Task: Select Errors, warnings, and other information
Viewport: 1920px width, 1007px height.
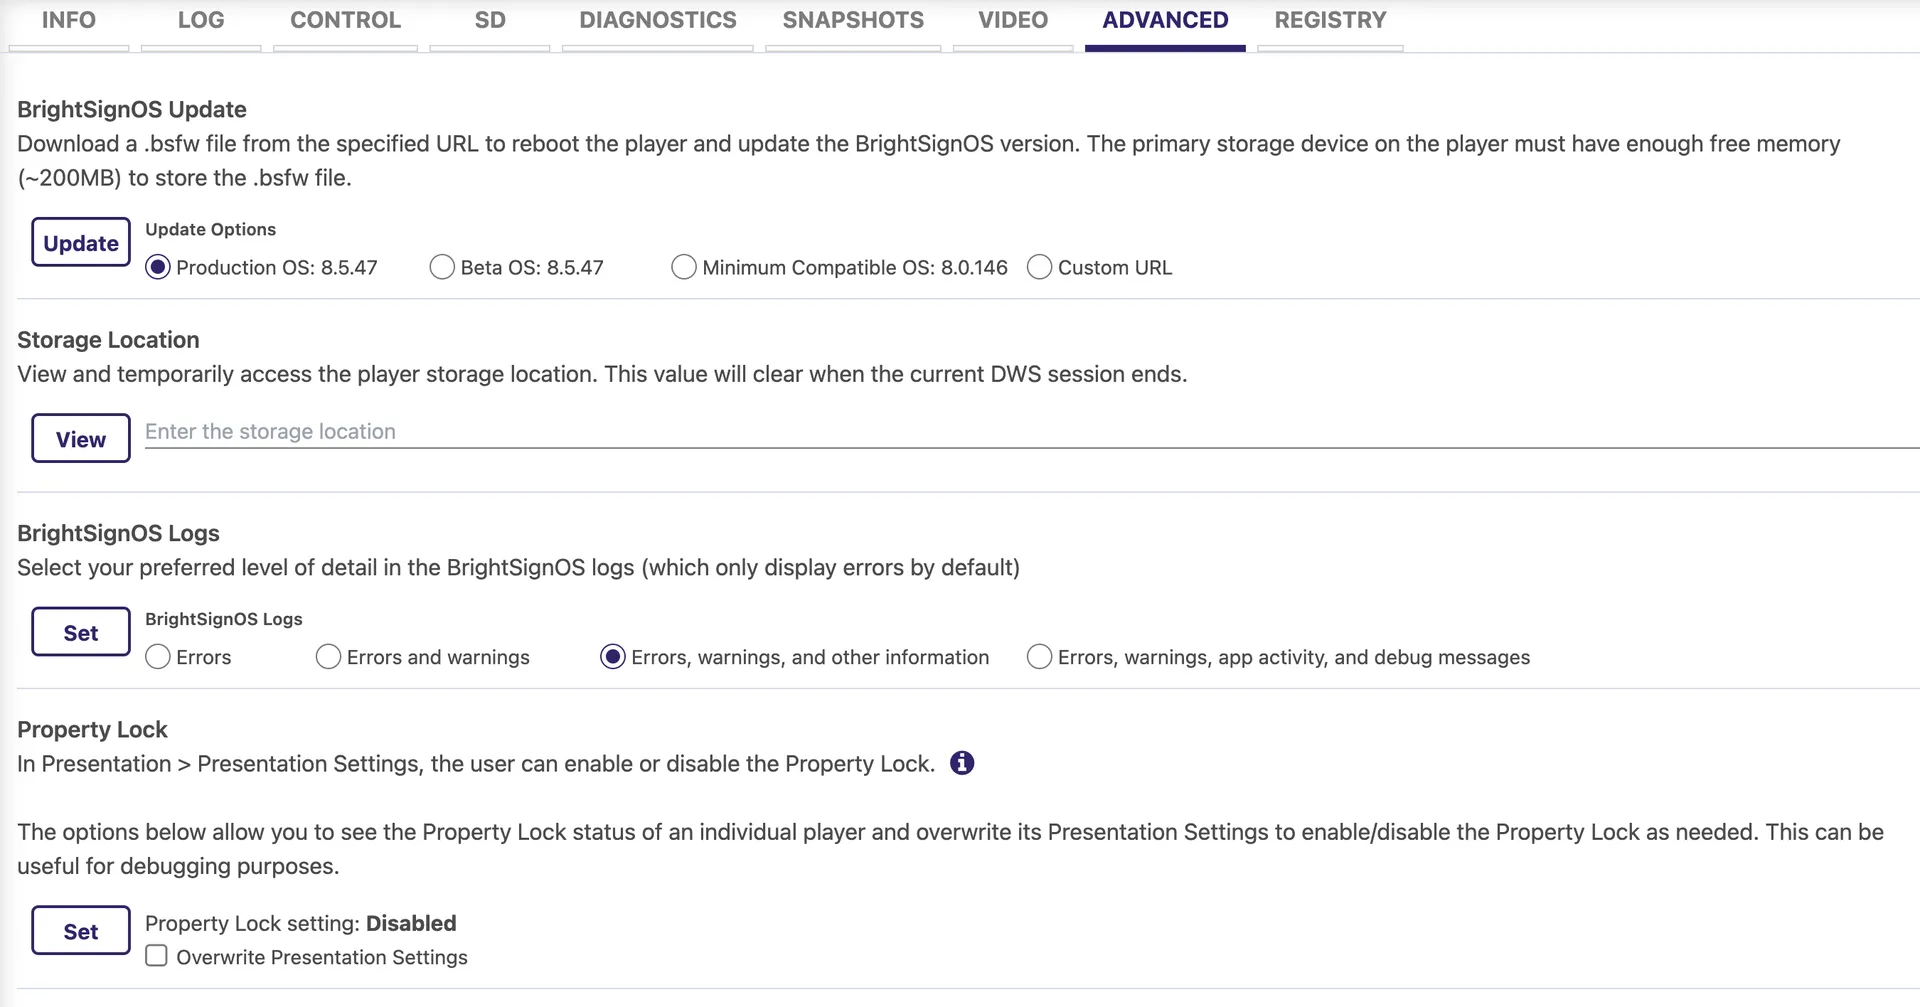Action: coord(613,657)
